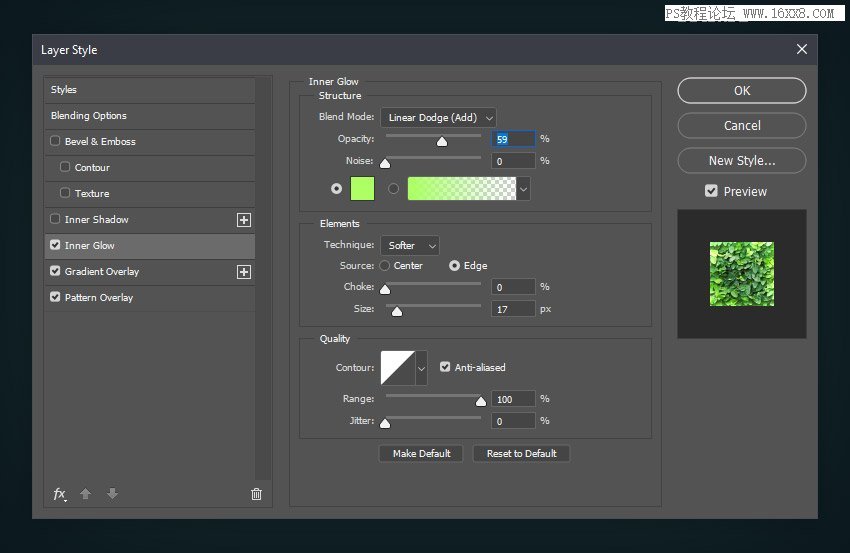Screen dimensions: 850x553
Task: Click the Reset to Default button
Action: 521,454
